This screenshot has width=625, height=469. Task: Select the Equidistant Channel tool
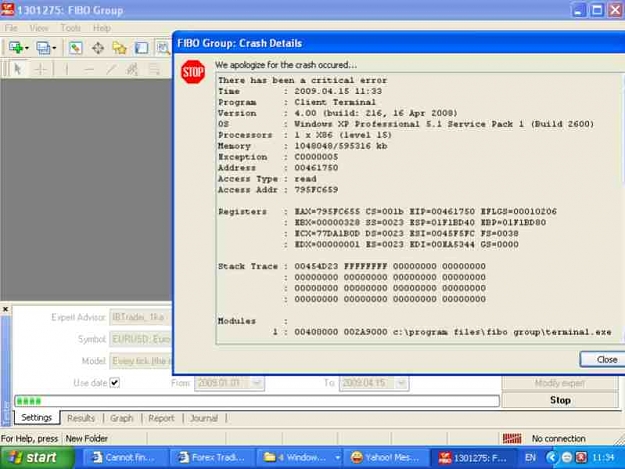pyautogui.click(x=132, y=69)
